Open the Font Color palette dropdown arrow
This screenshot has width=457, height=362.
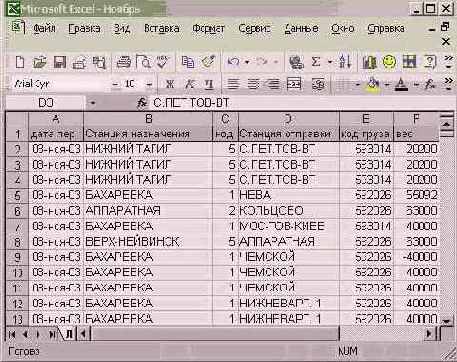(x=416, y=85)
